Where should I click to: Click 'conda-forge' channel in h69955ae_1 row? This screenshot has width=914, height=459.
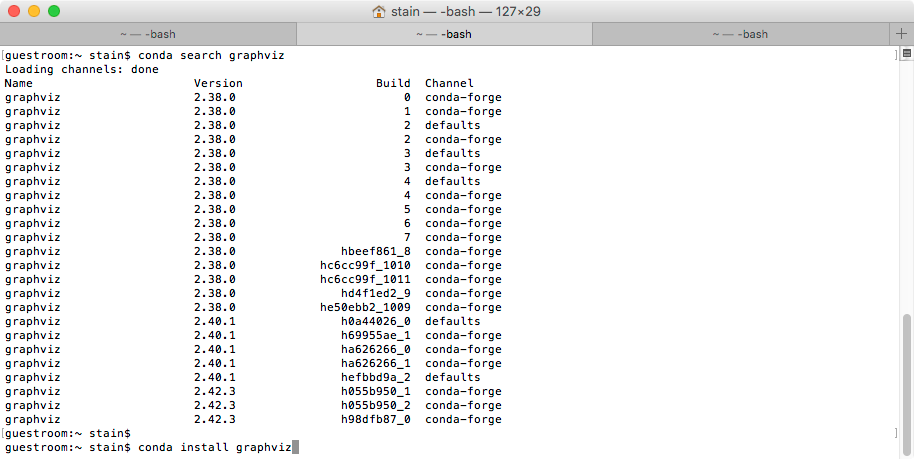[x=463, y=335]
